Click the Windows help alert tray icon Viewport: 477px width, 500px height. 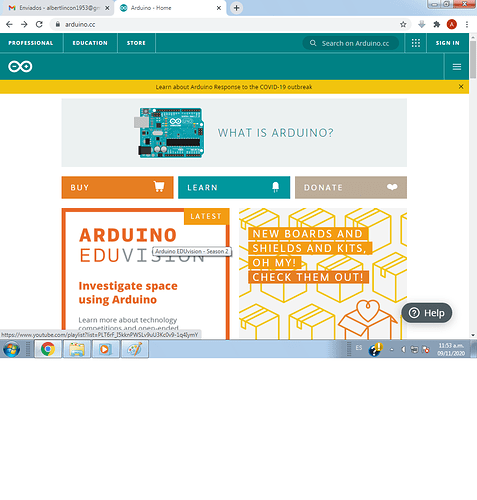(376, 349)
